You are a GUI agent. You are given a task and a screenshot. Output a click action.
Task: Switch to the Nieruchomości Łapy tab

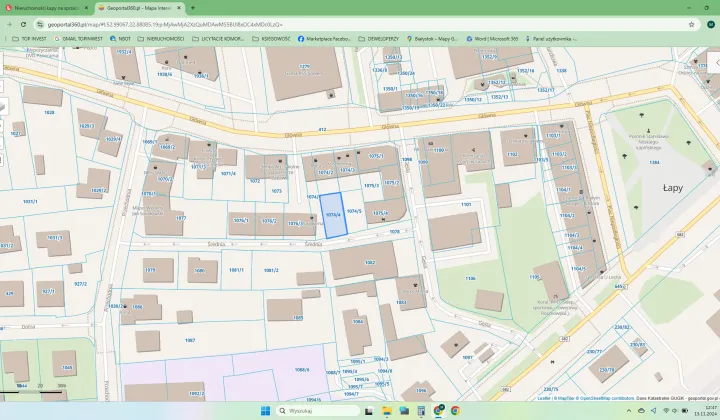(x=45, y=7)
